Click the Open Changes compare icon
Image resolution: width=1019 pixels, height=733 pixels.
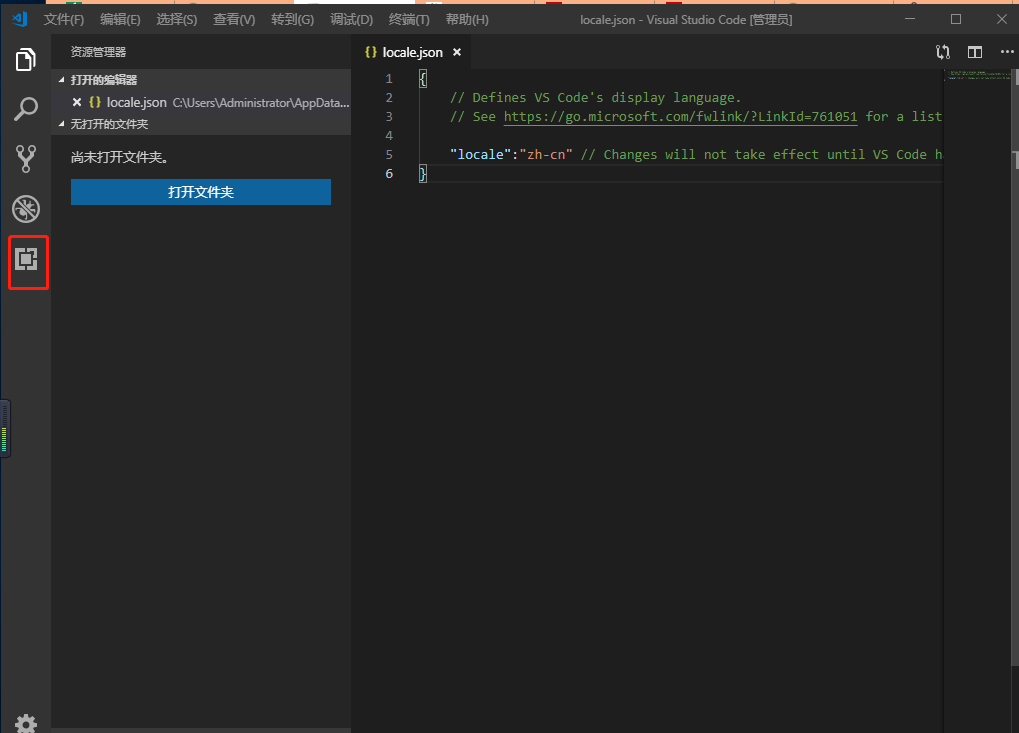pos(942,52)
